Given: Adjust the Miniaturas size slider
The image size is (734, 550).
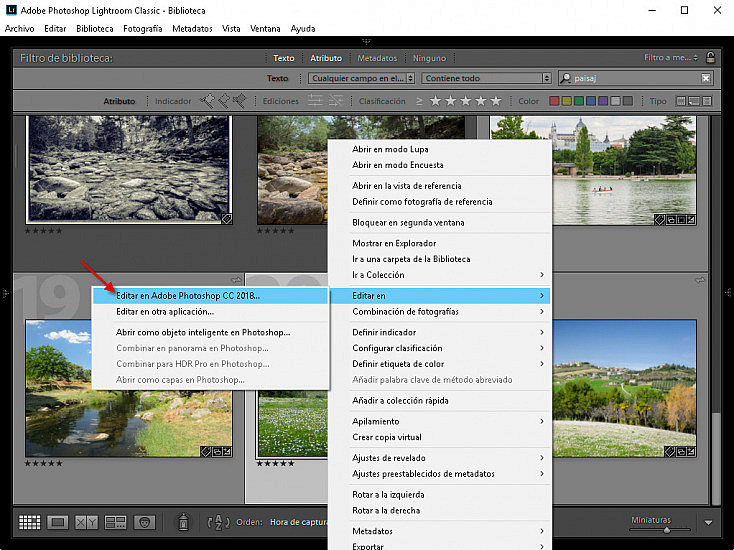Looking at the screenshot, I should pyautogui.click(x=667, y=530).
